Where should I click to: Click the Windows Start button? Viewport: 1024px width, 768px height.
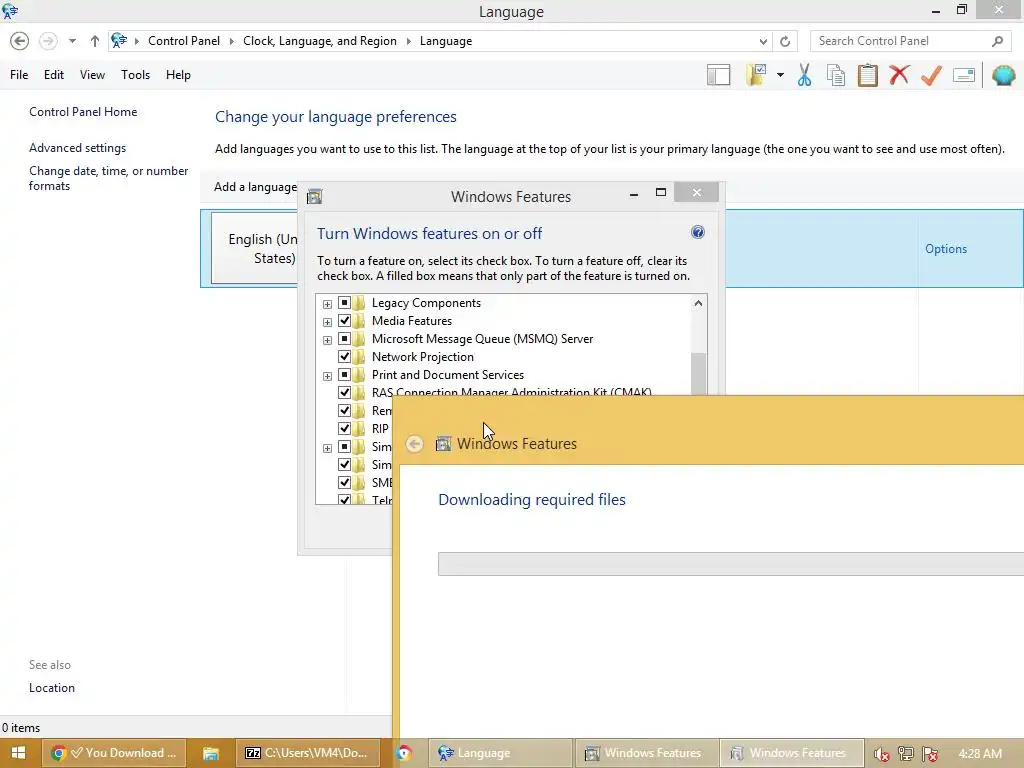[x=18, y=753]
